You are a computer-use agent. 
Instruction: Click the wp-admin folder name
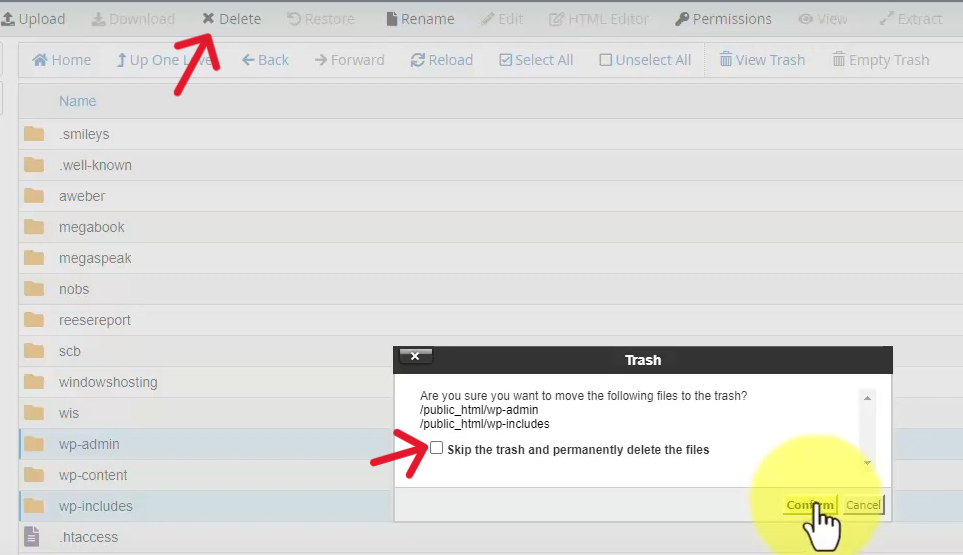(x=89, y=444)
